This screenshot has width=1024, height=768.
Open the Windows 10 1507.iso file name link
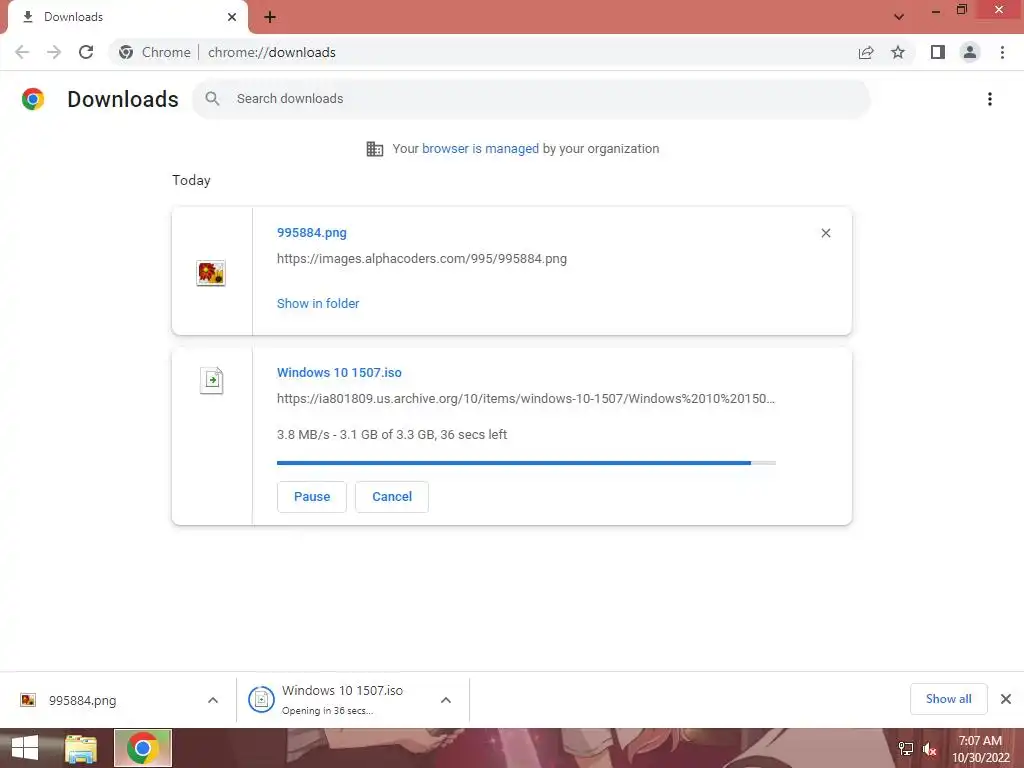click(x=339, y=372)
